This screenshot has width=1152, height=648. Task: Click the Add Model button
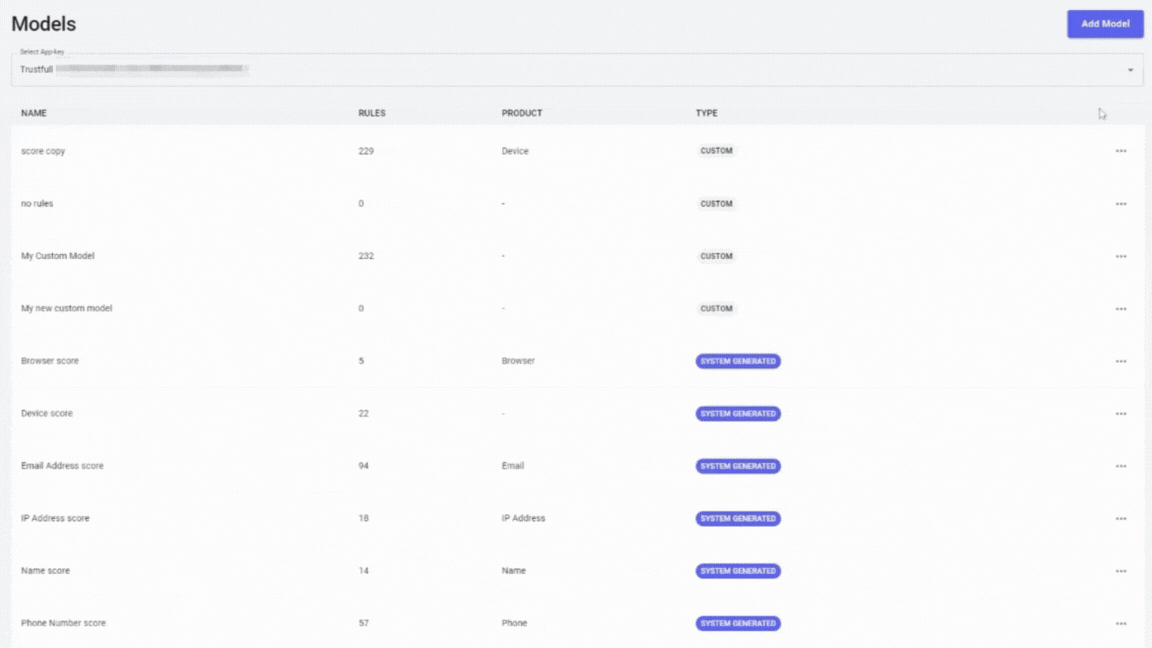coord(1104,24)
